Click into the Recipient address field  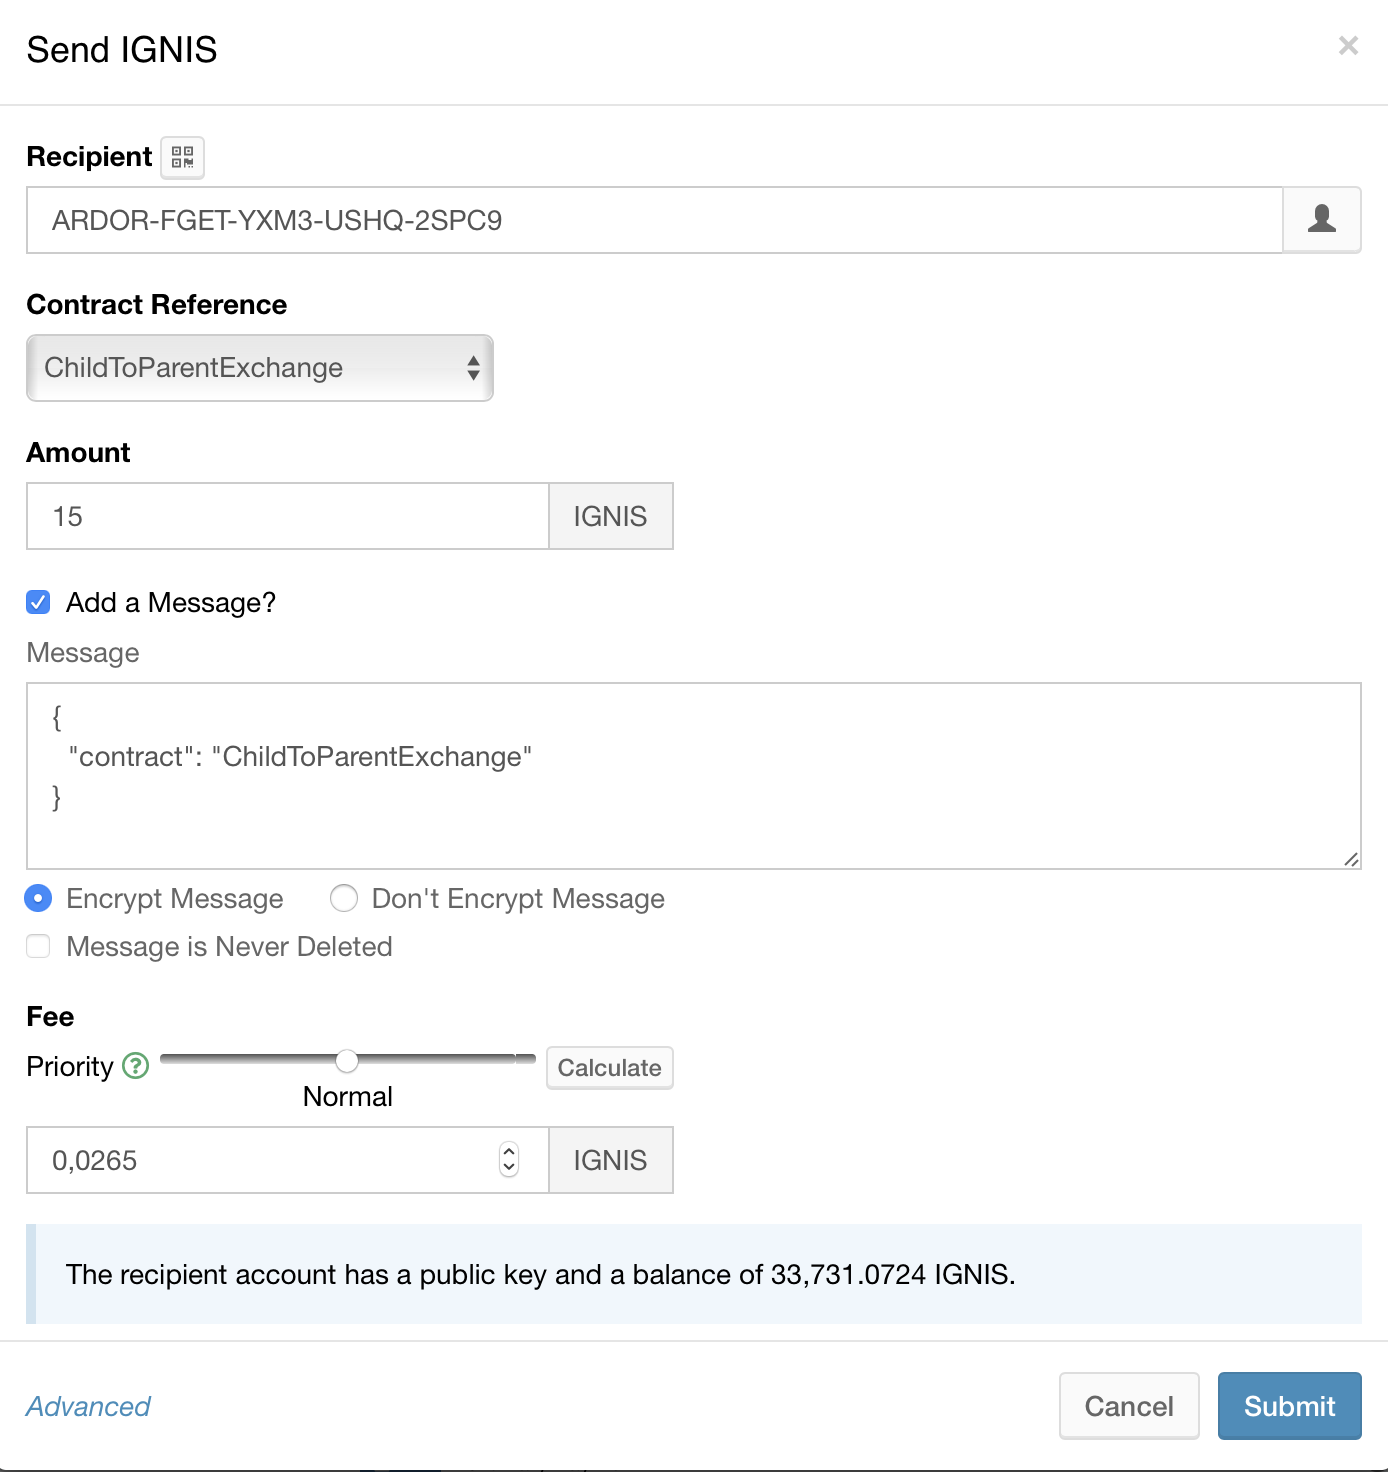(654, 220)
